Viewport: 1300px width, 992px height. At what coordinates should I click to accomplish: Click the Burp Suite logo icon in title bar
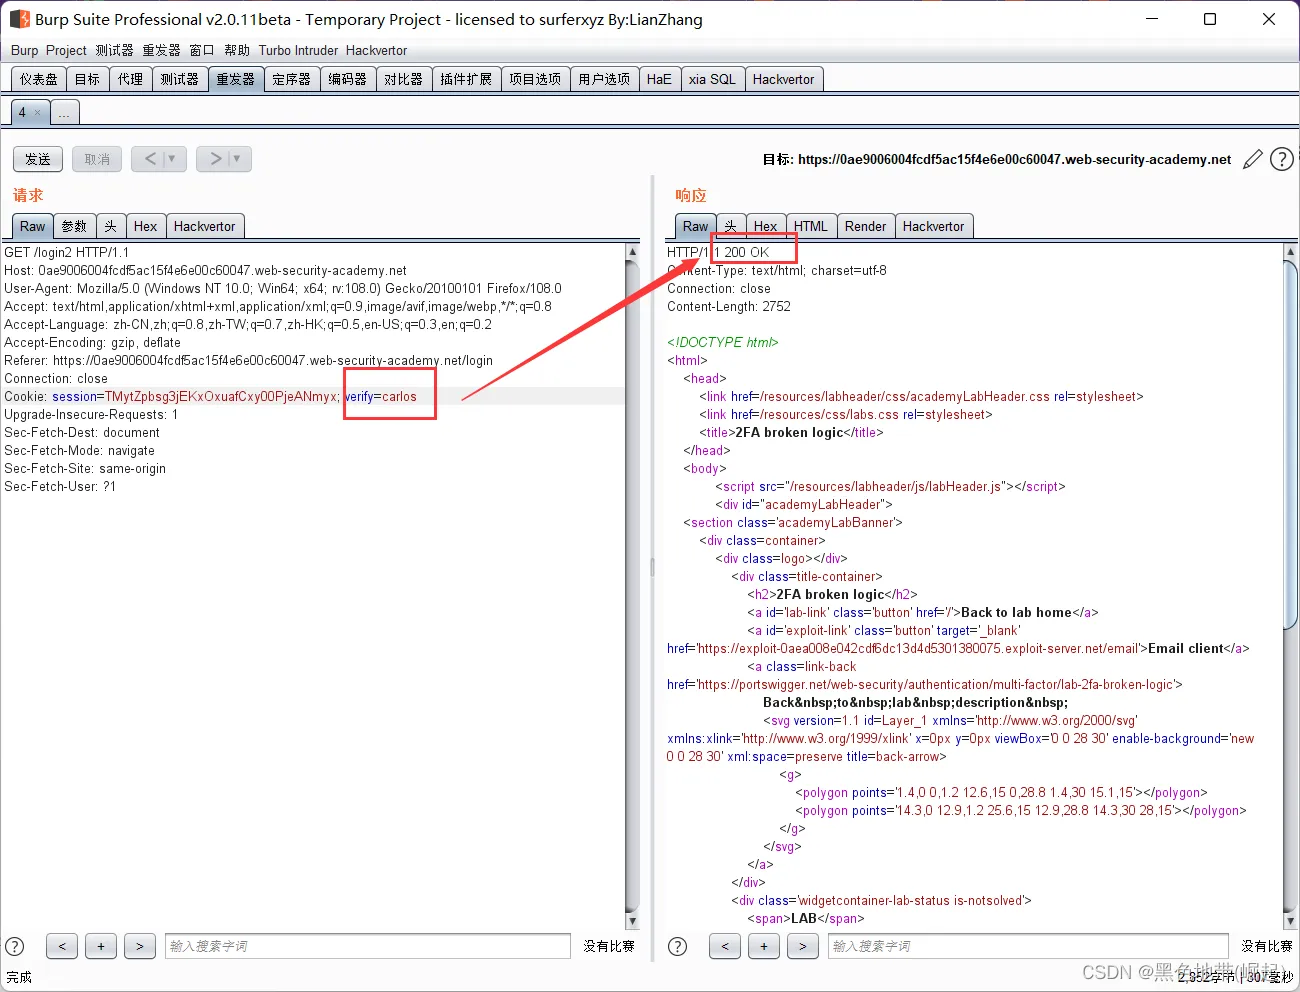pos(19,19)
